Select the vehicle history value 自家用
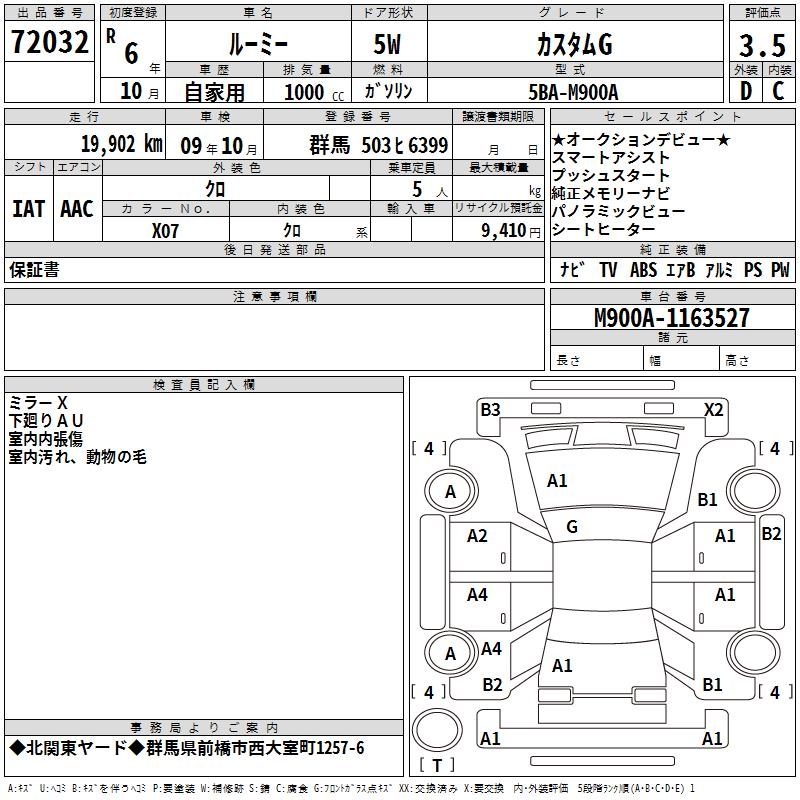Image resolution: width=800 pixels, height=800 pixels. point(214,92)
